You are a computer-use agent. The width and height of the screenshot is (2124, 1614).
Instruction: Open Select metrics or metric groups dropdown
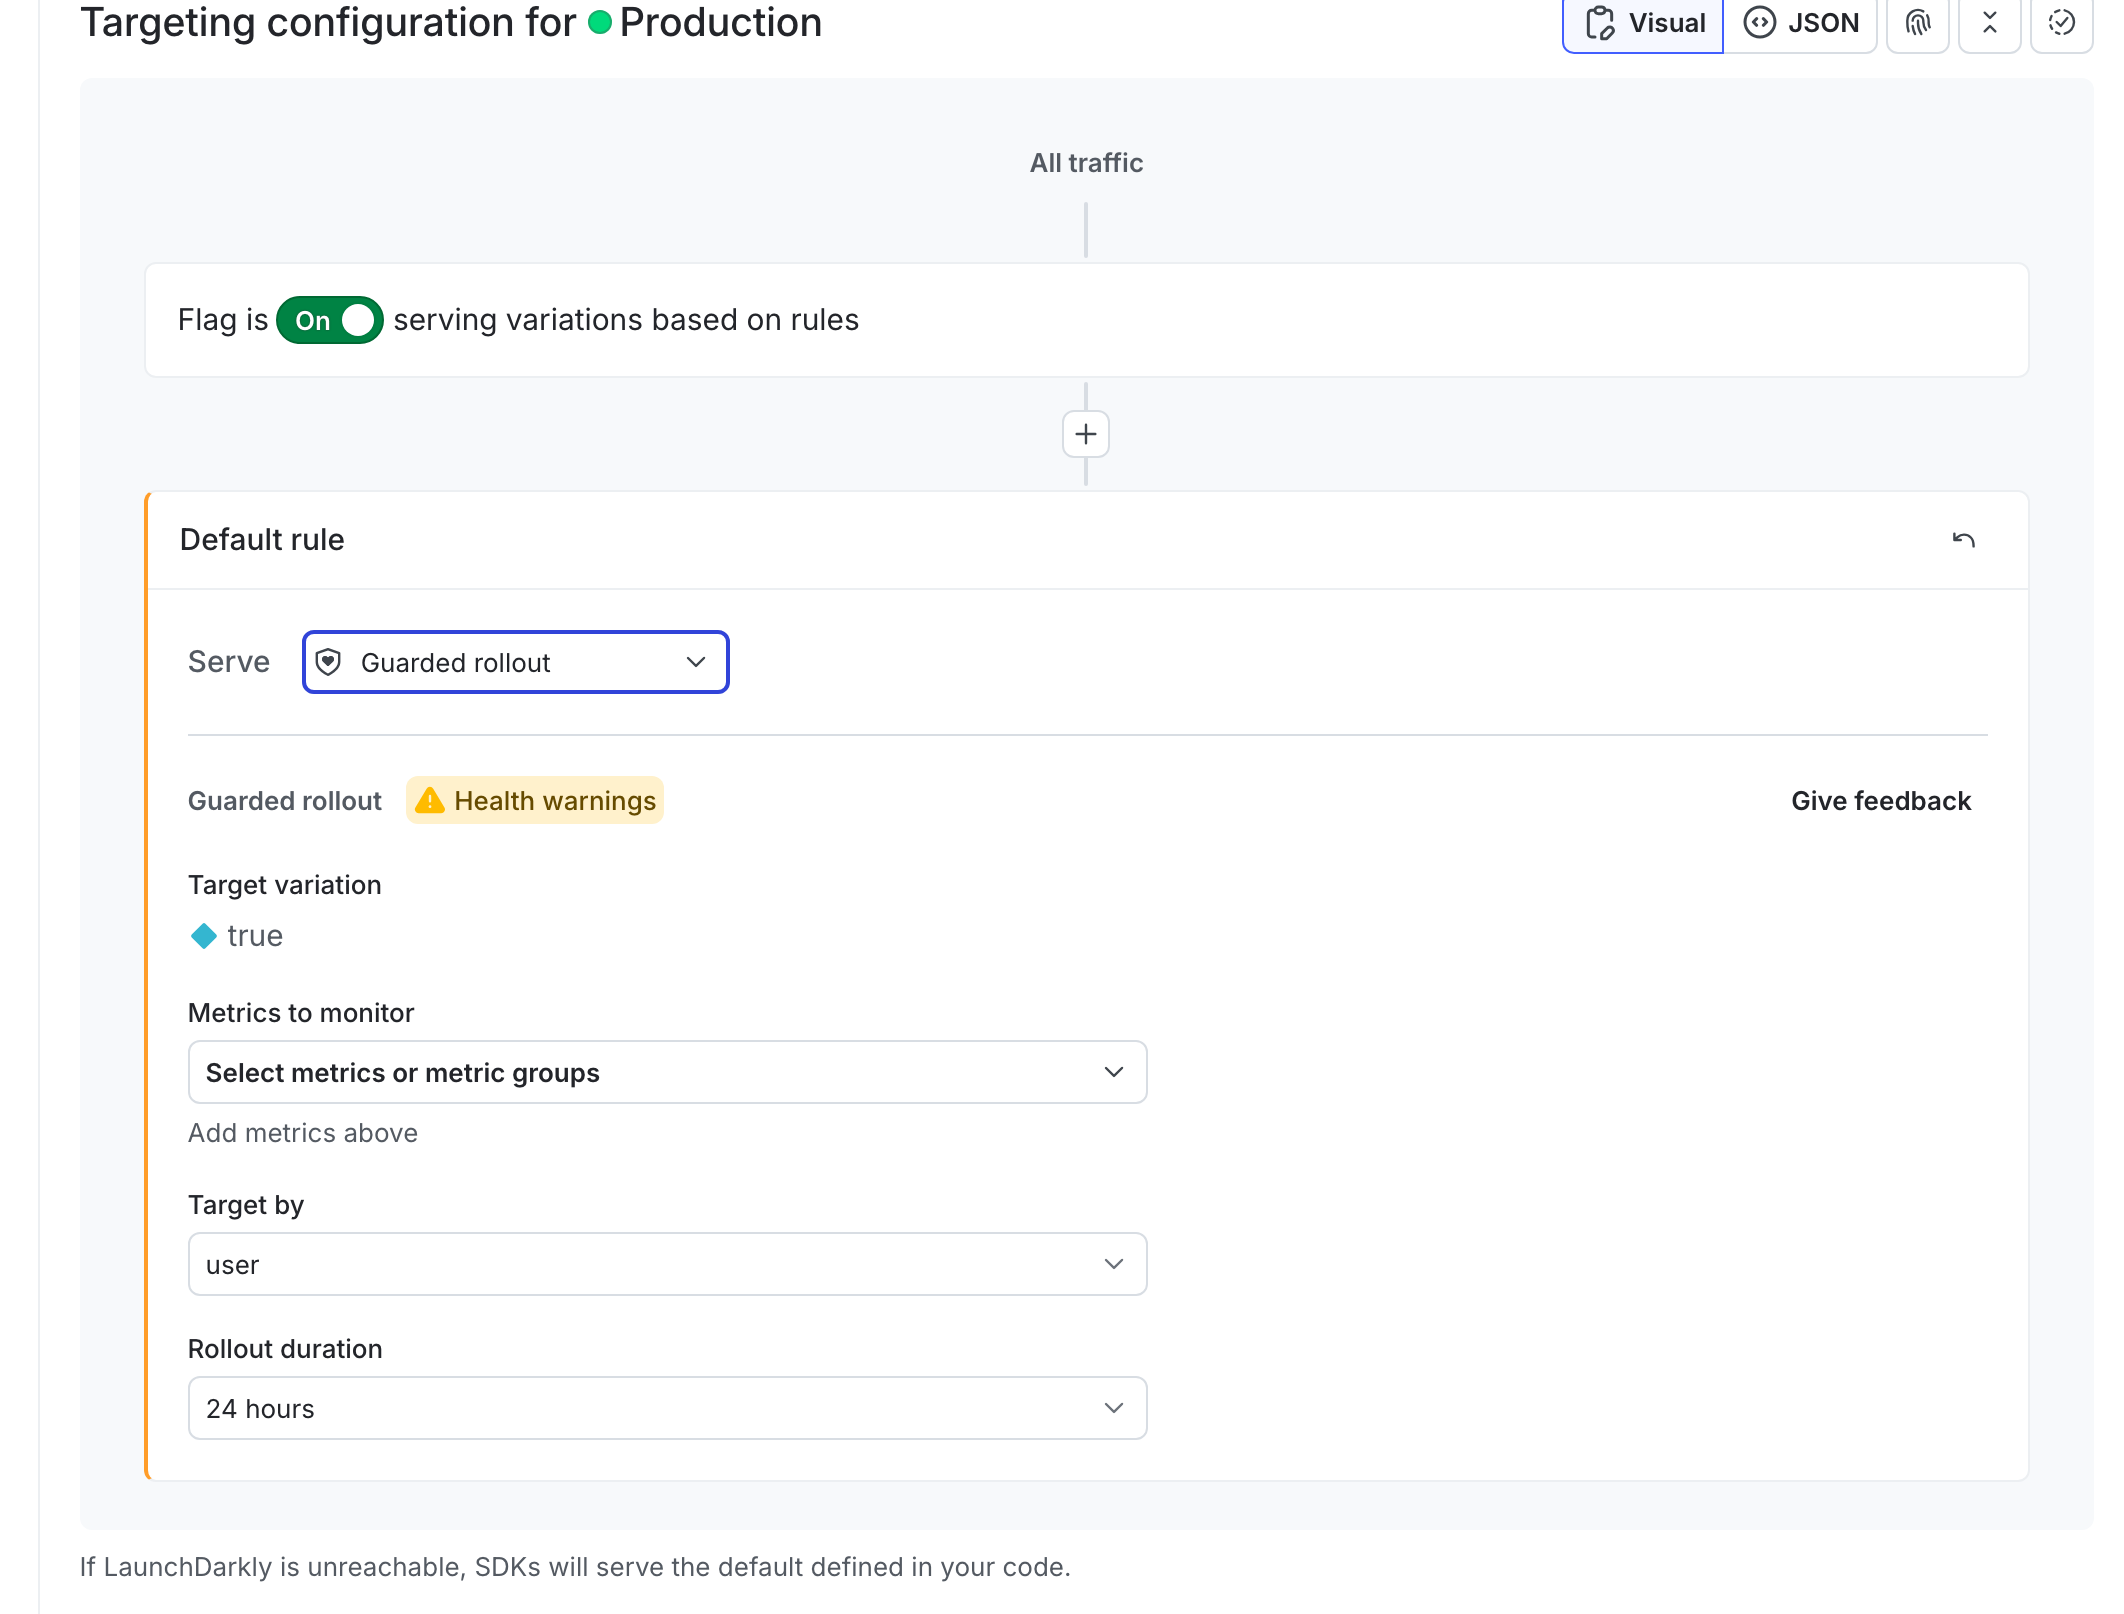(x=667, y=1072)
